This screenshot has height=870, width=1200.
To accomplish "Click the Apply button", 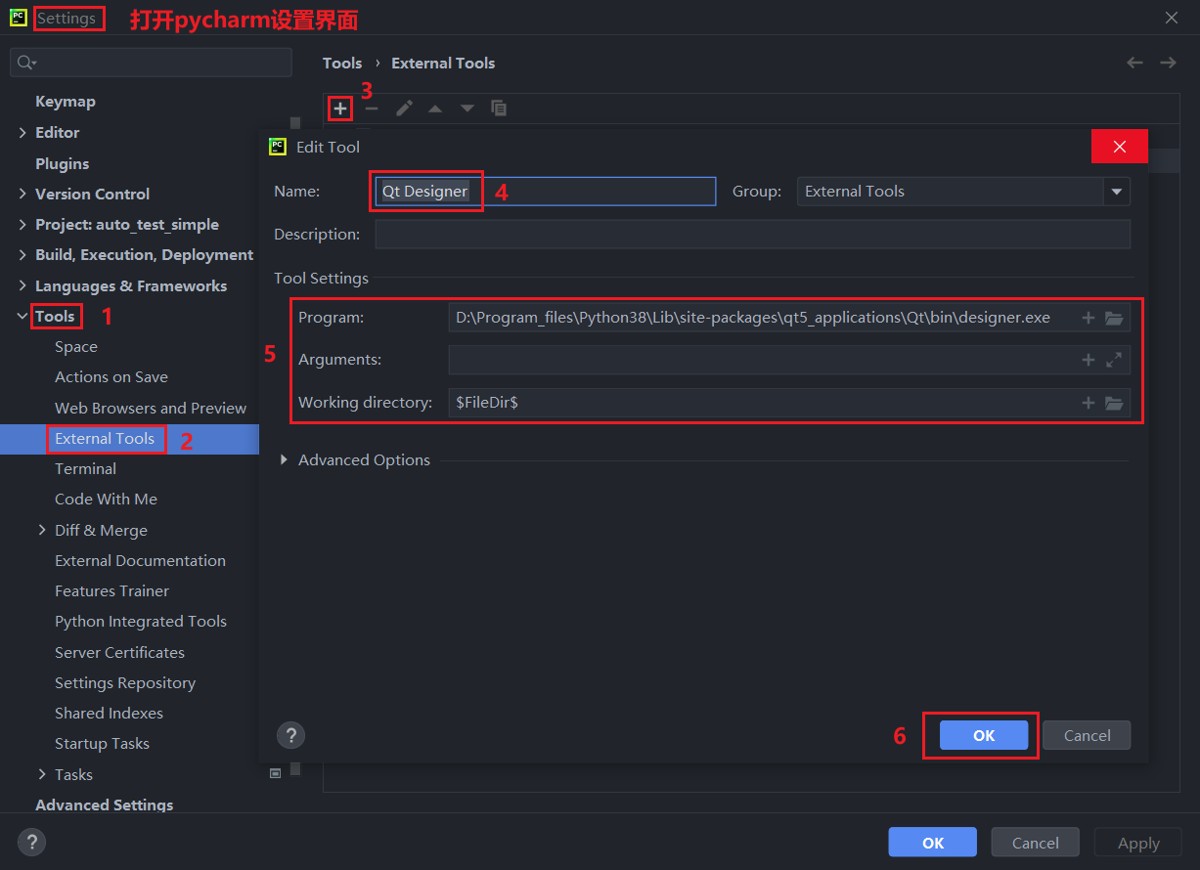I will pyautogui.click(x=1138, y=842).
